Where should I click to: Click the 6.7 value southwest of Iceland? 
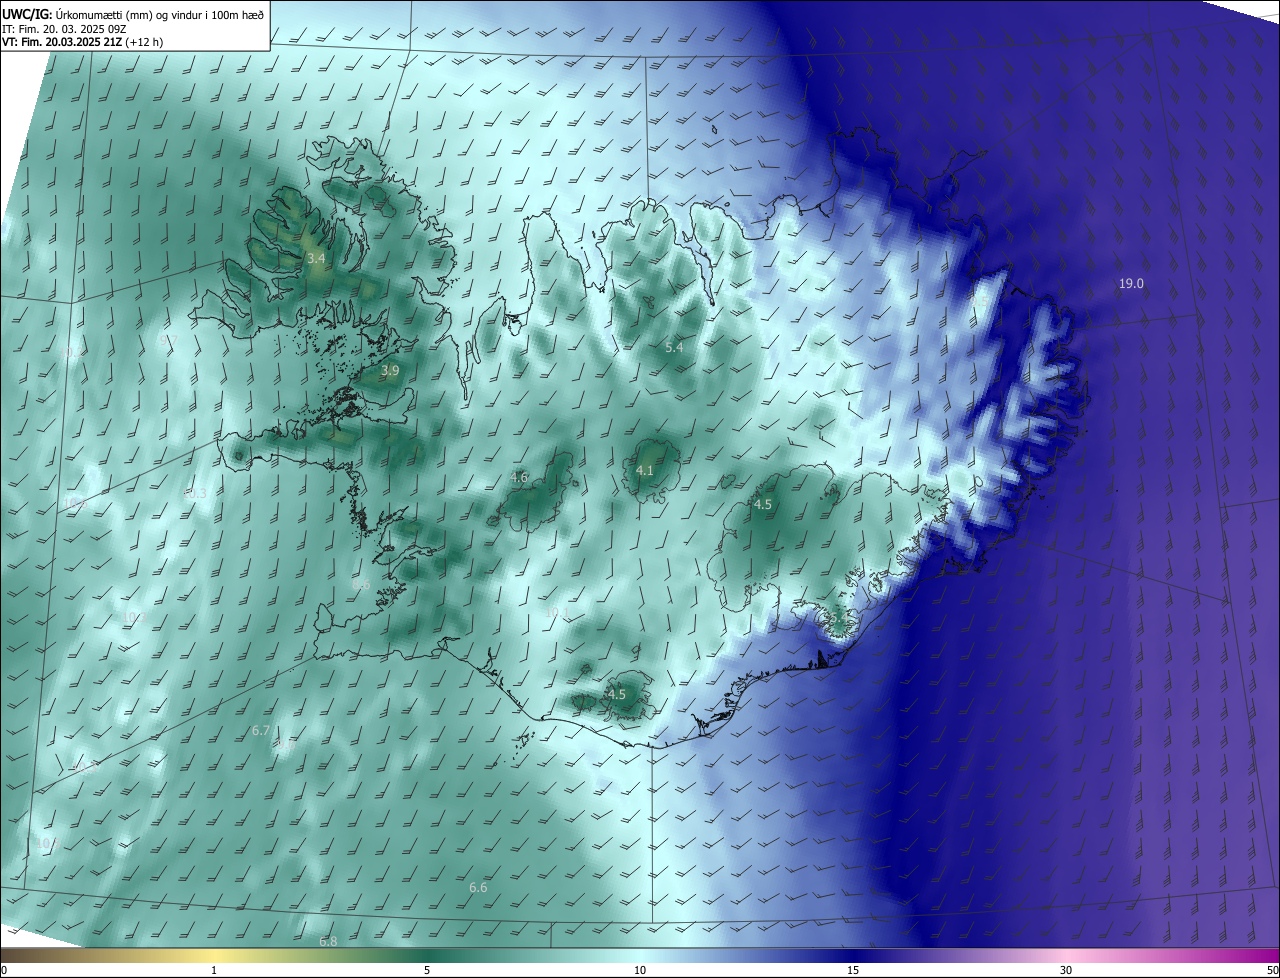pos(261,731)
